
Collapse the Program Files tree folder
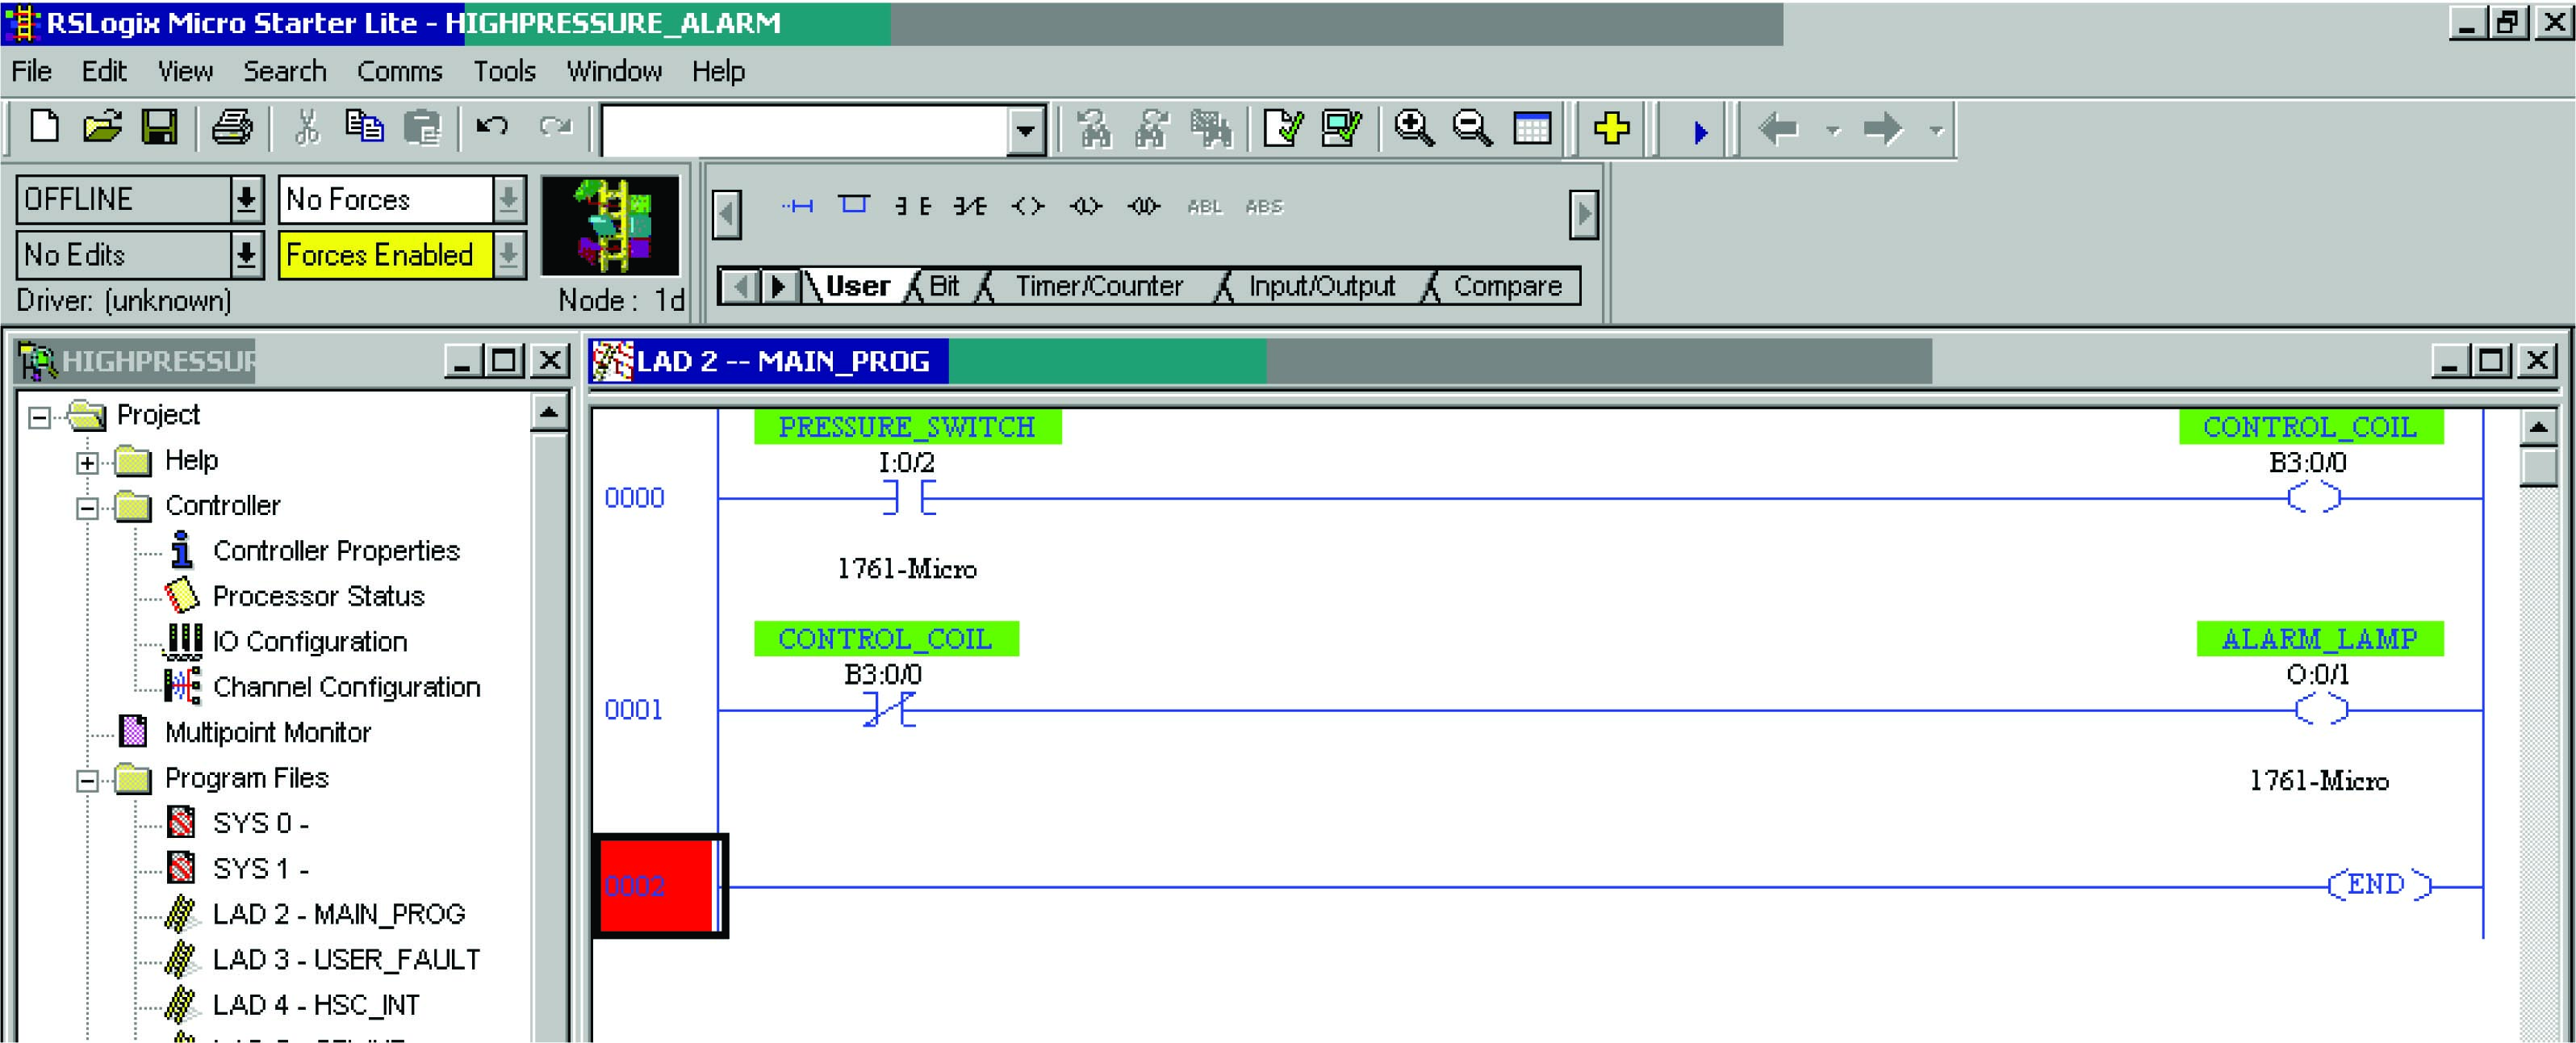(88, 780)
